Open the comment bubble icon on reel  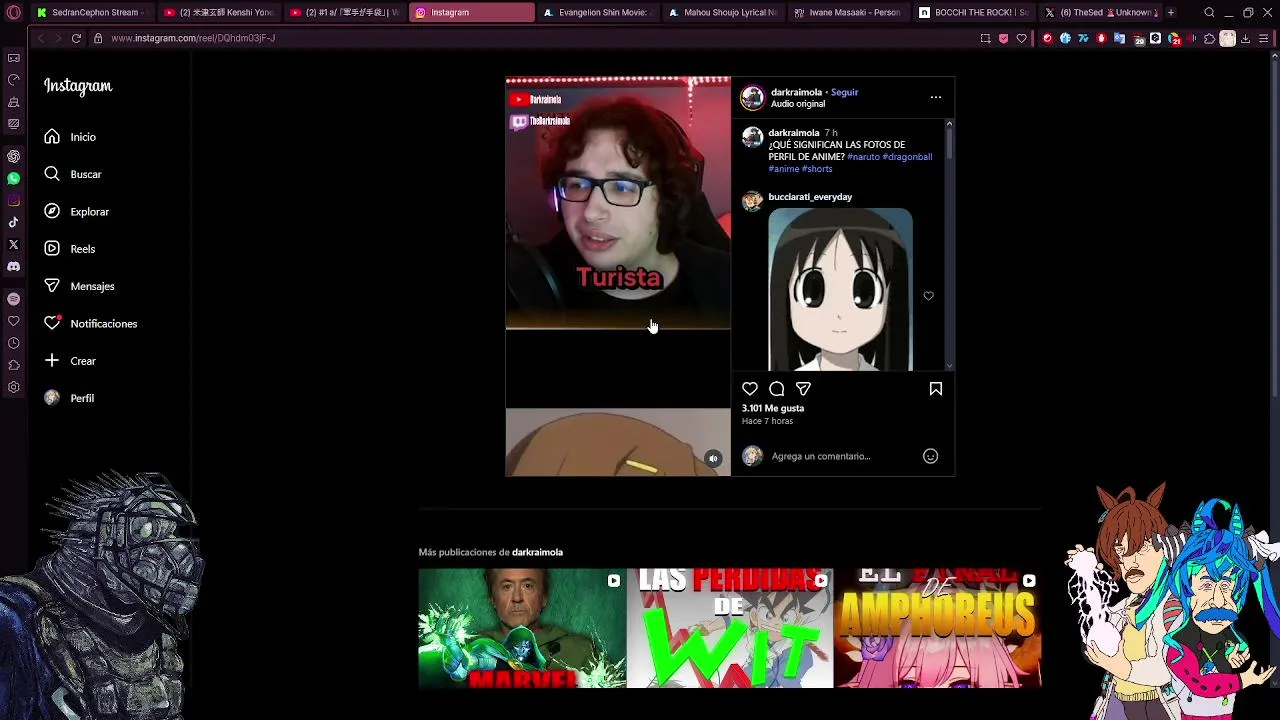tap(777, 389)
